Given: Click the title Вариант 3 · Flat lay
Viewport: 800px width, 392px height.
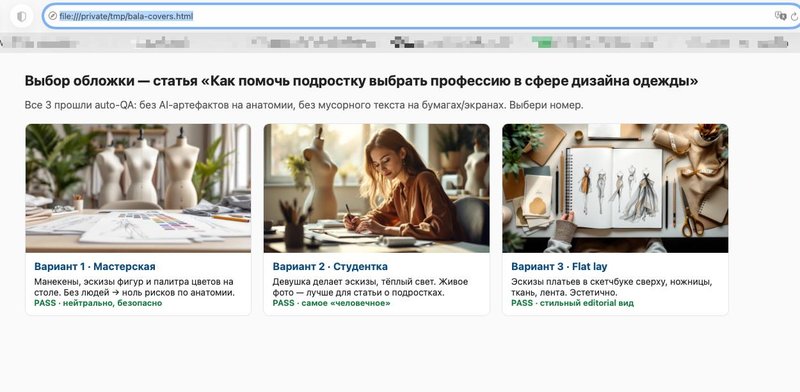Looking at the screenshot, I should tap(559, 266).
